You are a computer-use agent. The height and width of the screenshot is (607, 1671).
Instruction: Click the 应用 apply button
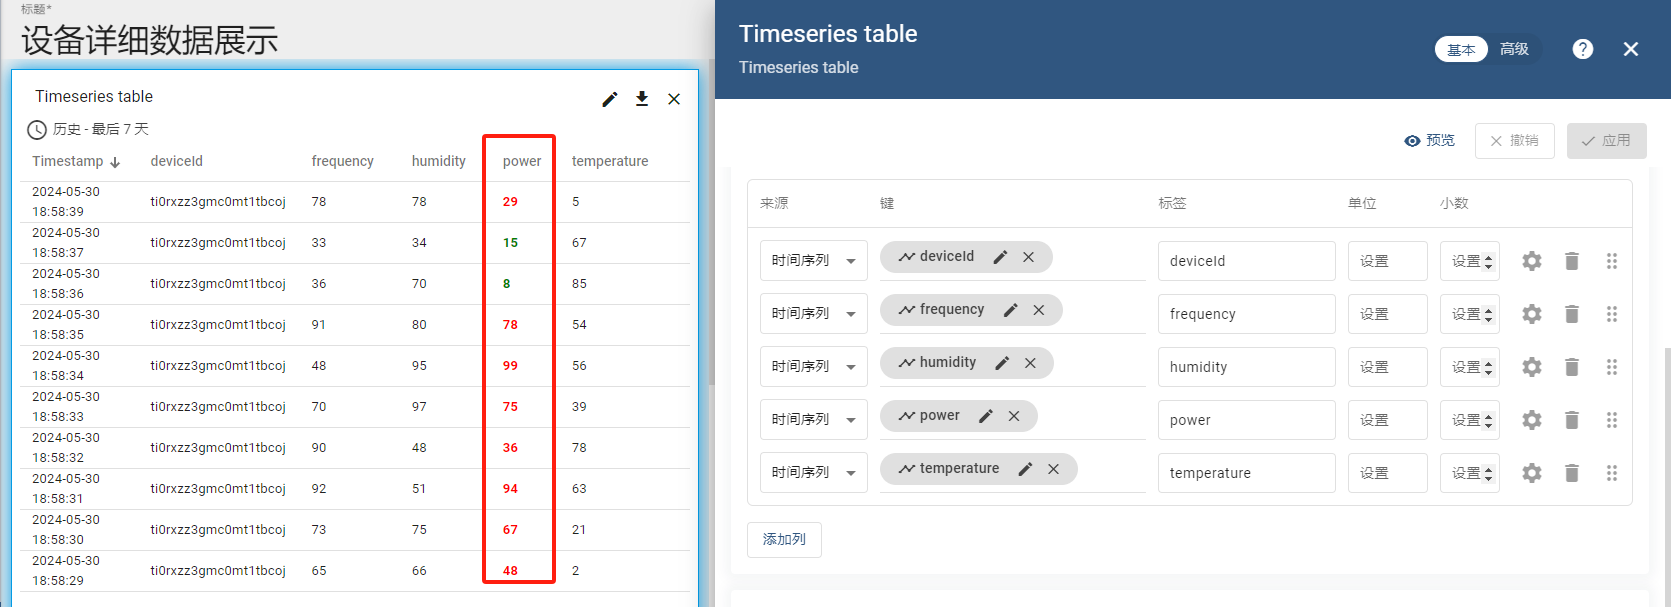point(1606,141)
